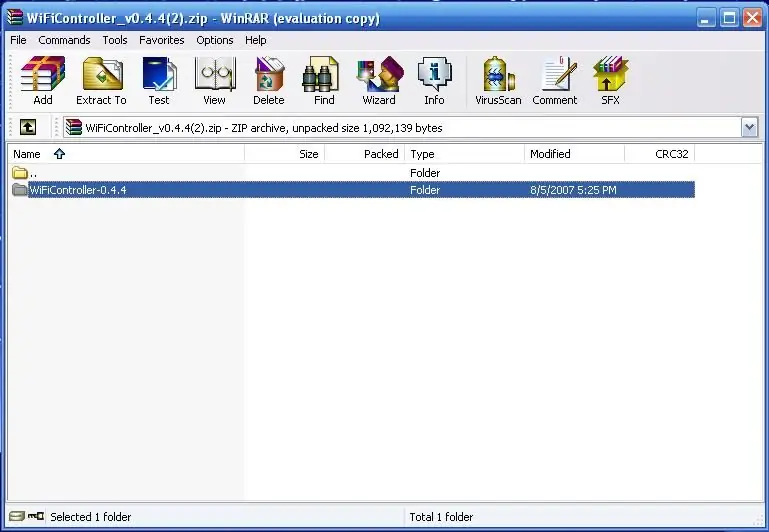
Task: Open the Favorites menu
Action: [x=162, y=40]
